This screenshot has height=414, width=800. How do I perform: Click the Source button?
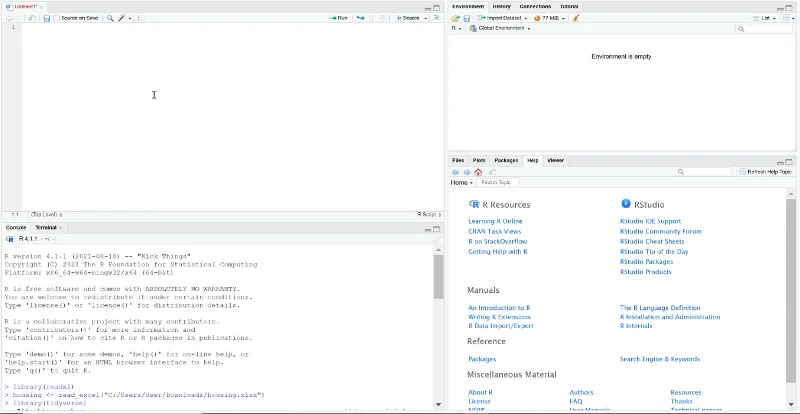(x=408, y=18)
